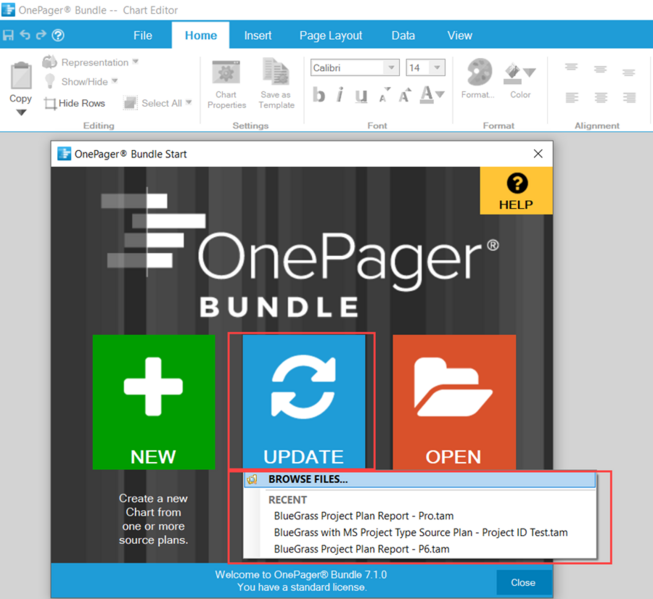
Task: Open the File ribbon tab
Action: tap(143, 35)
